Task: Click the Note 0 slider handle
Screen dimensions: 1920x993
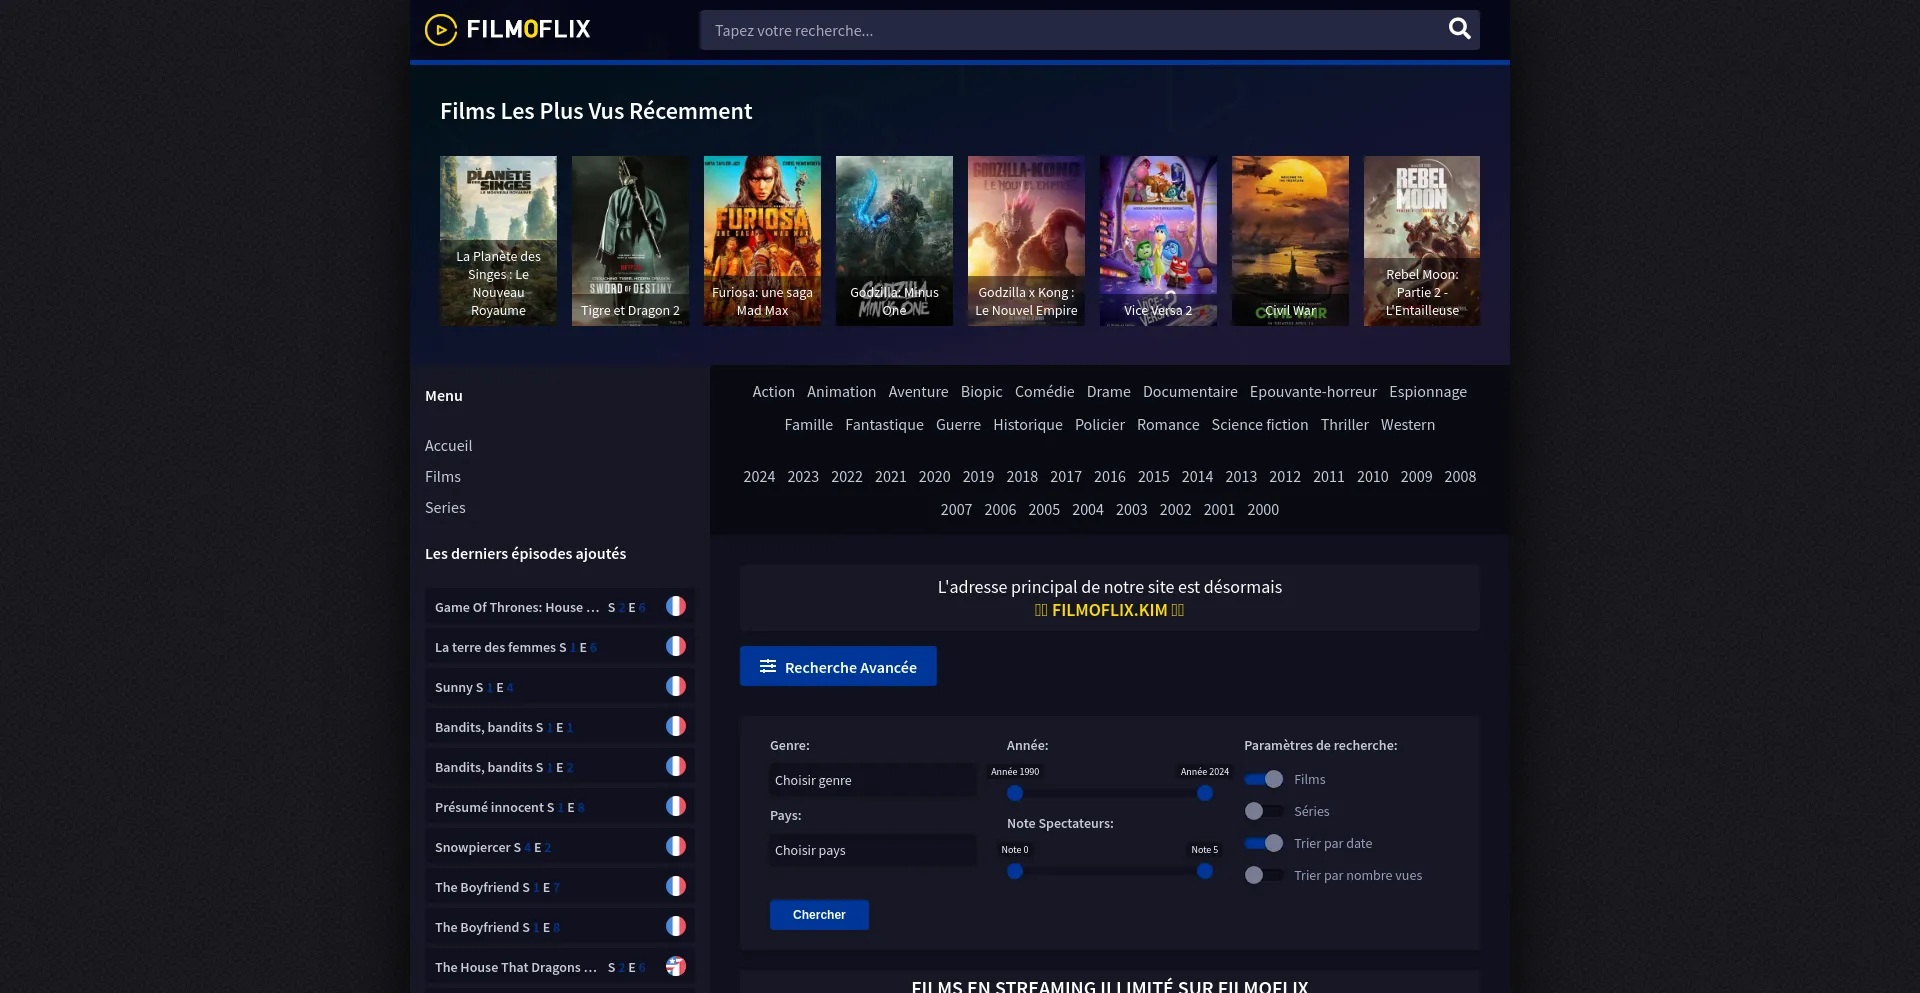Action: click(x=1015, y=871)
